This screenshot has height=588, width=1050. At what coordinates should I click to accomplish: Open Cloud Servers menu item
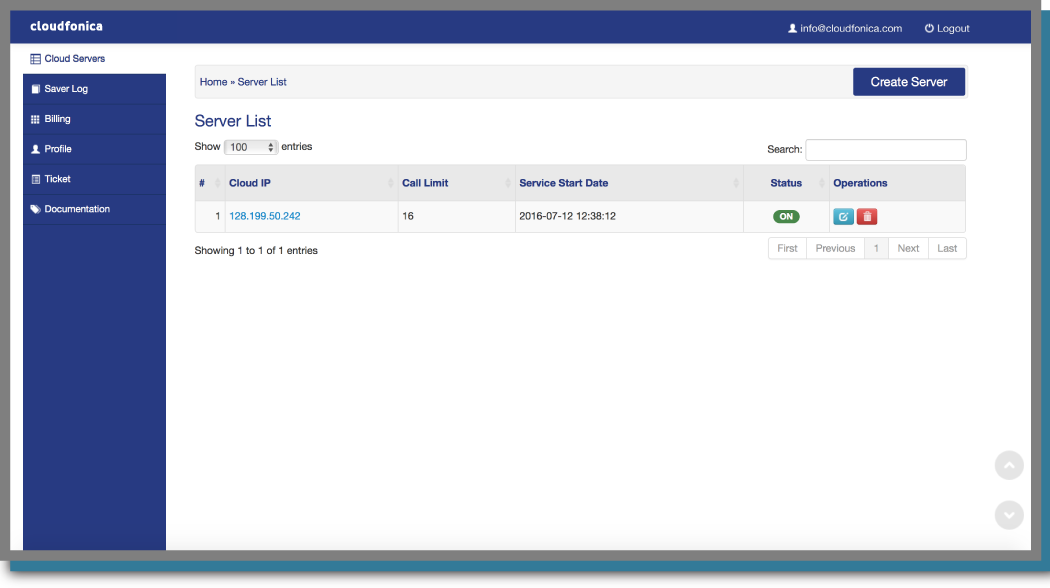(94, 59)
